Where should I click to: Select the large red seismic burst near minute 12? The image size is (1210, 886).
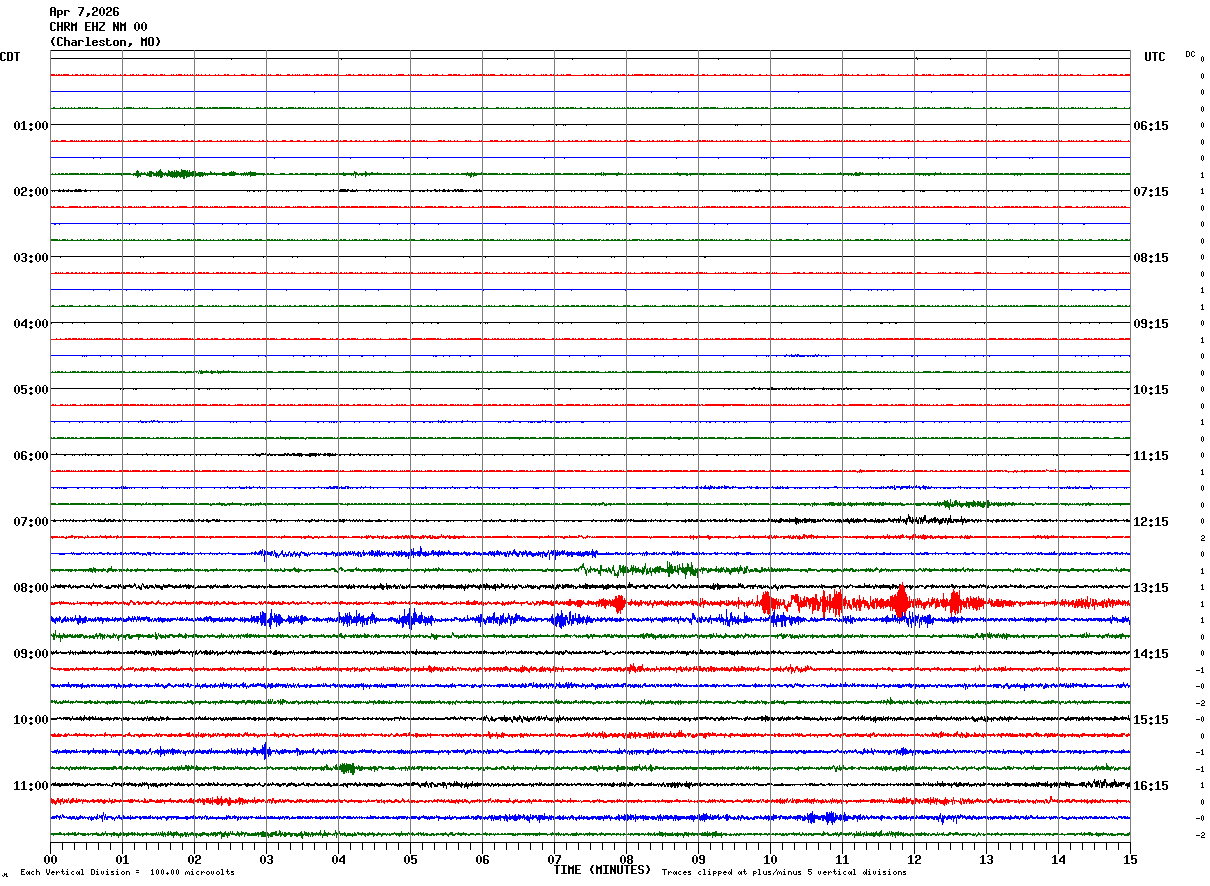900,601
